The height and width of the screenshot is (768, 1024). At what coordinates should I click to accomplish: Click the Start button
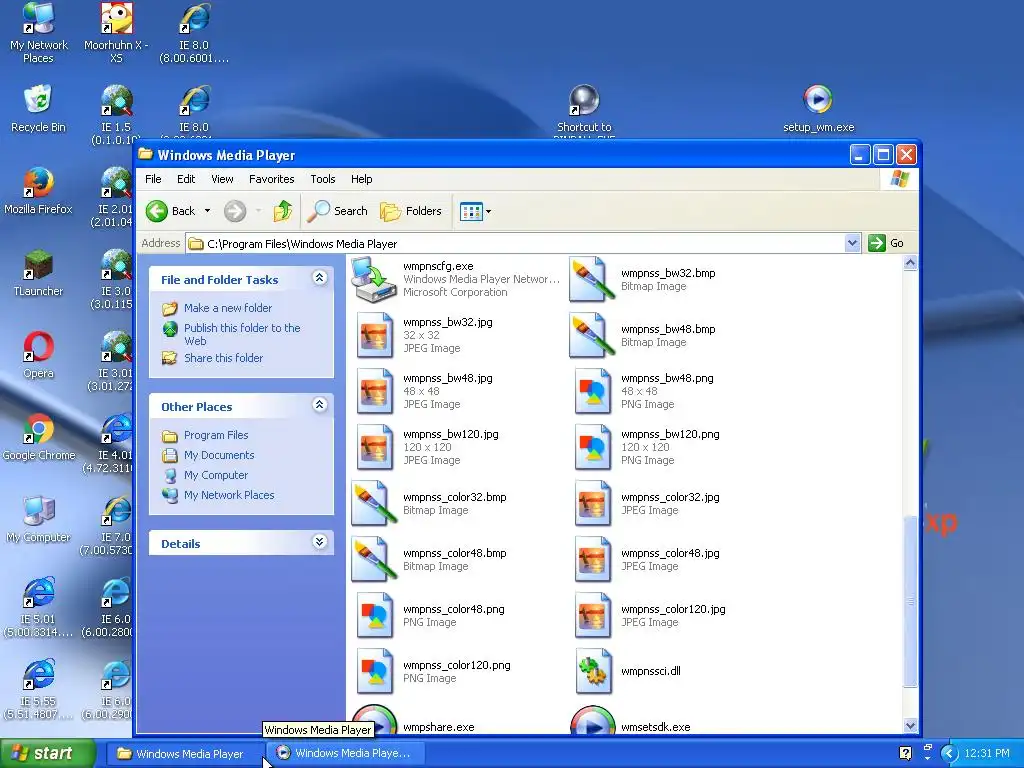(47, 753)
